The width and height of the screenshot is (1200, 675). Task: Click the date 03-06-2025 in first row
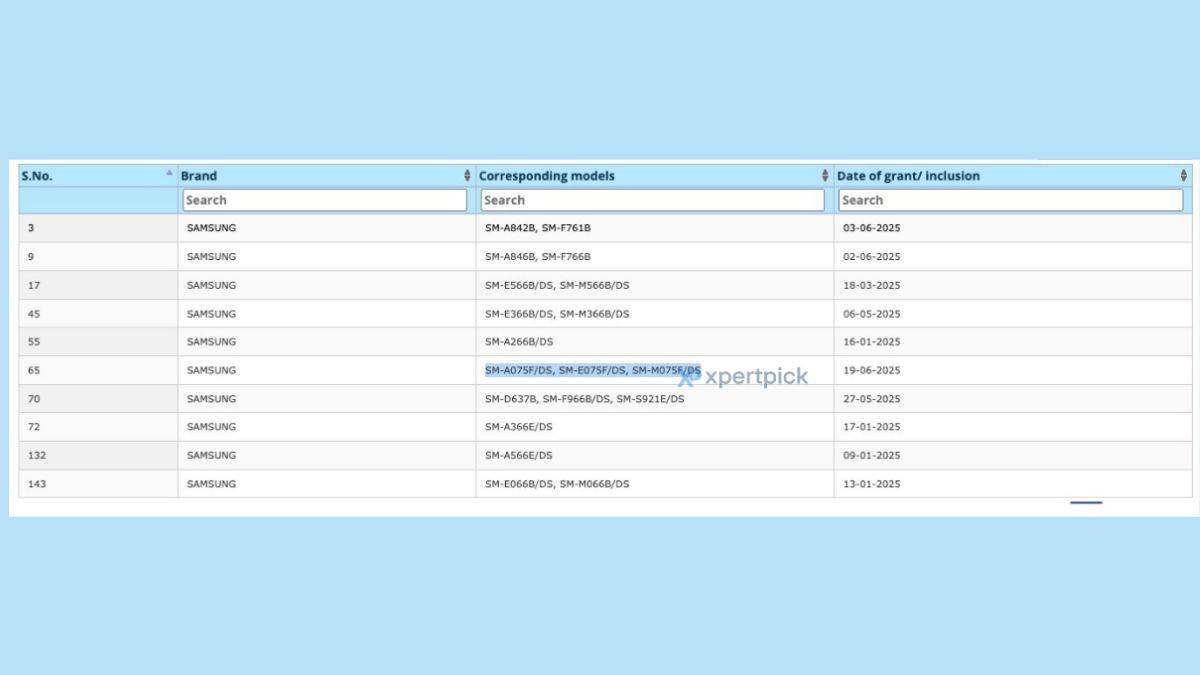[x=871, y=228]
